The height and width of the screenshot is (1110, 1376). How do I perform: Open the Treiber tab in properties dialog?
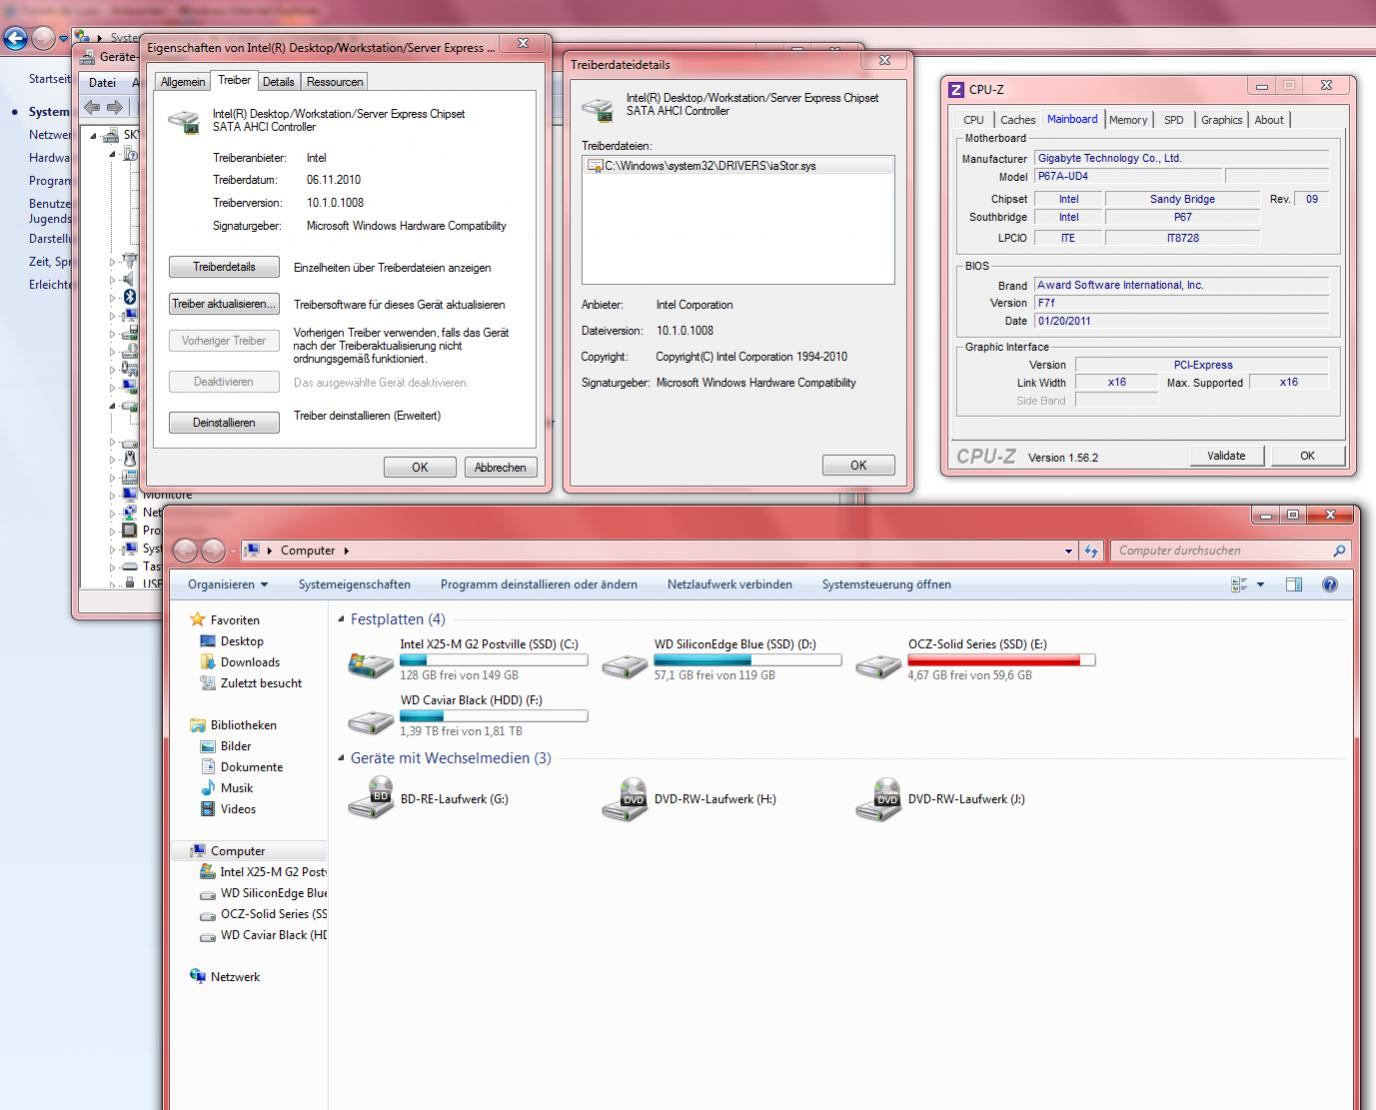[x=234, y=80]
